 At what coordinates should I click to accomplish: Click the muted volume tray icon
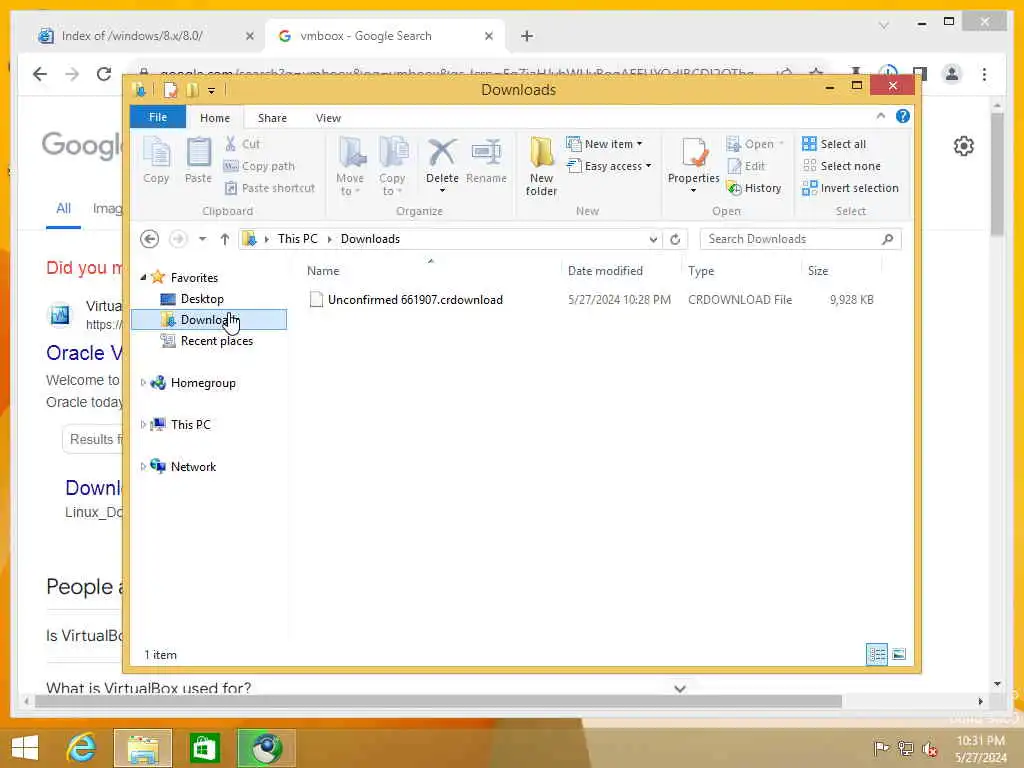[929, 748]
